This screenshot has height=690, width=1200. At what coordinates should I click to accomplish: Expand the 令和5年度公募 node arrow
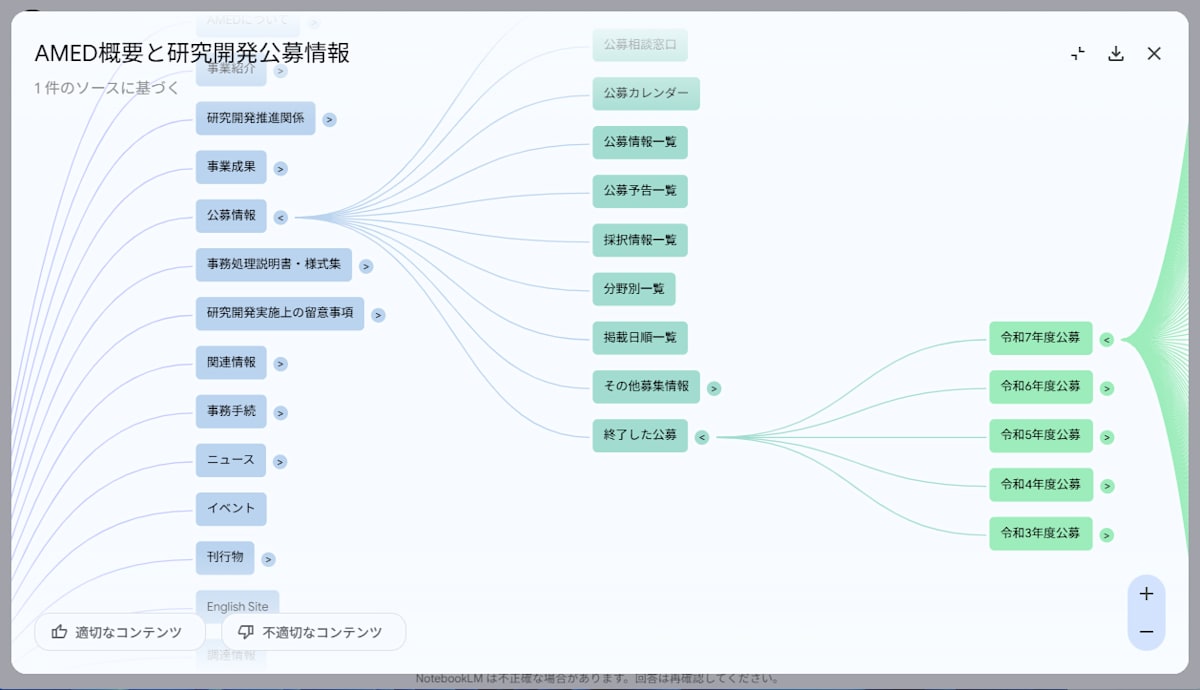coord(1106,437)
